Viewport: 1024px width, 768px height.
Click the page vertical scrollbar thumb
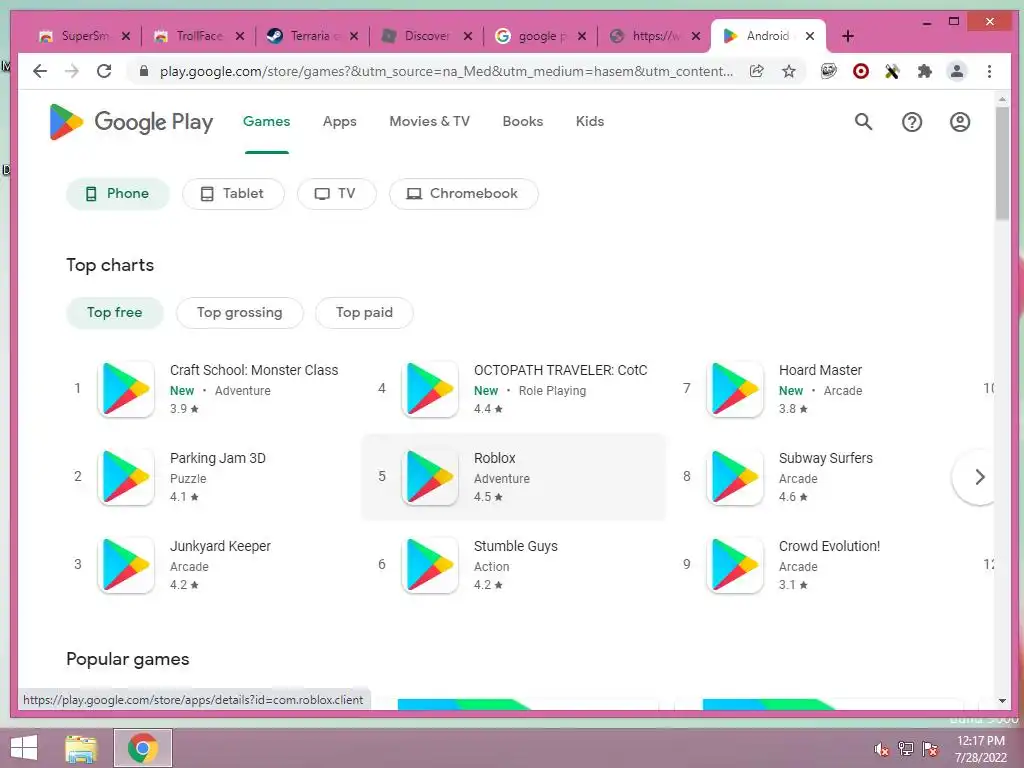click(x=1002, y=163)
